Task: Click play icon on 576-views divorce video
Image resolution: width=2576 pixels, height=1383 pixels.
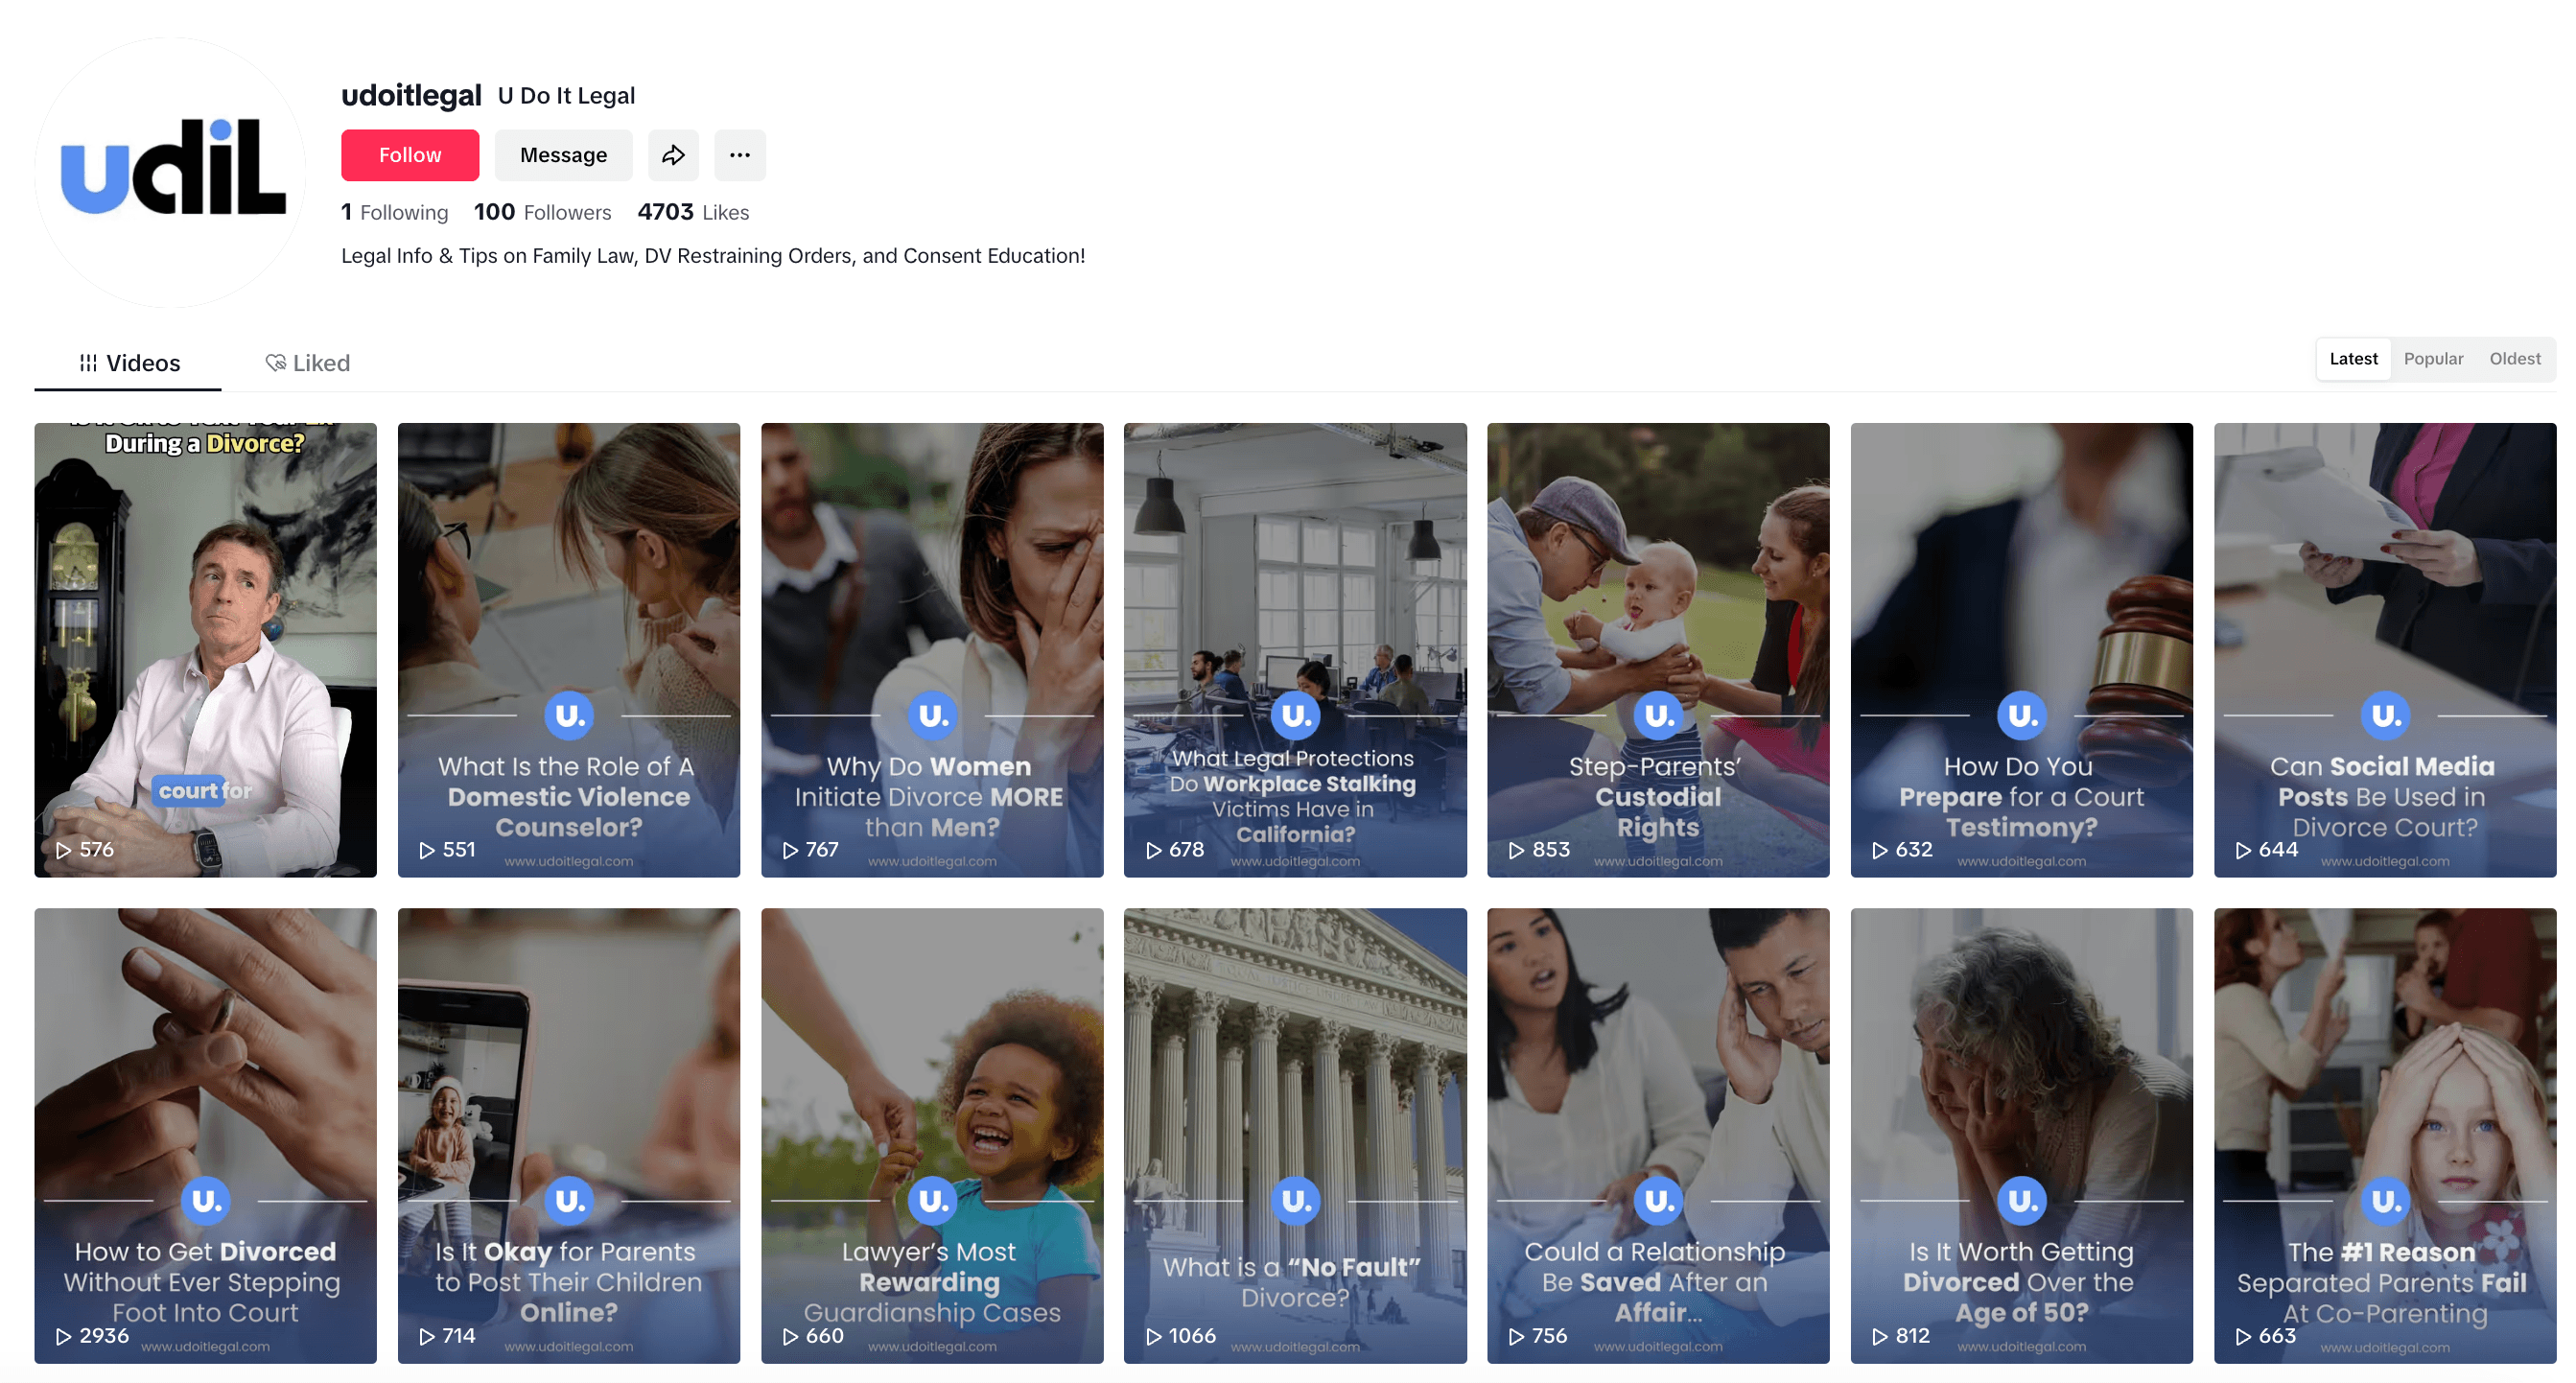Action: [63, 850]
